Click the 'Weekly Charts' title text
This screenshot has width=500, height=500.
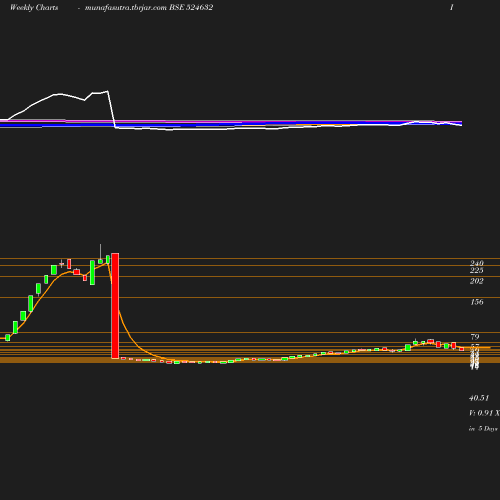(34, 7)
